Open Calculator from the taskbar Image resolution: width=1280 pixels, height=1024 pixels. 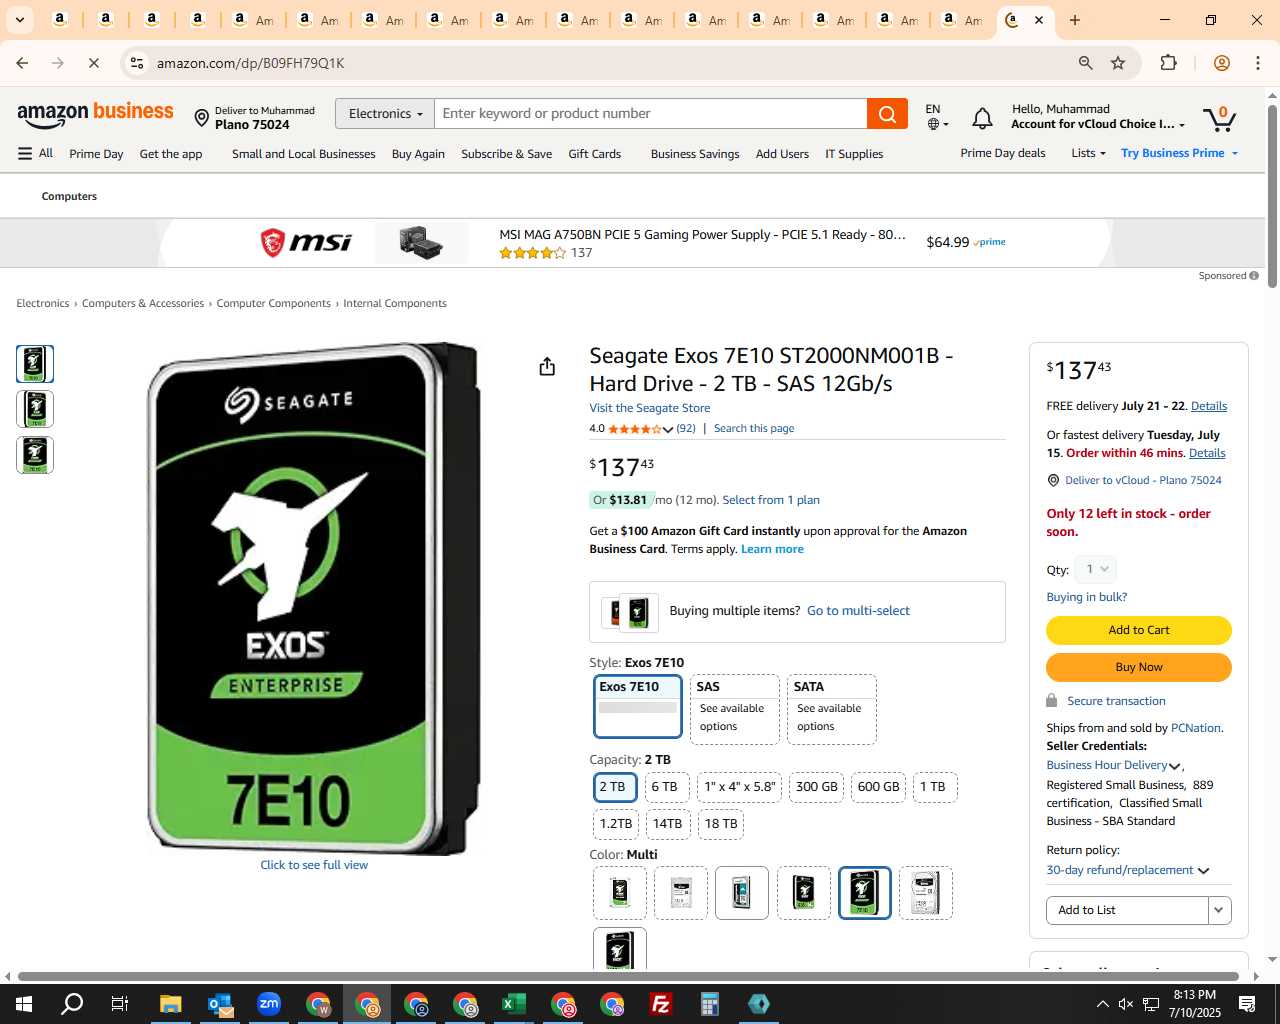coord(710,1004)
